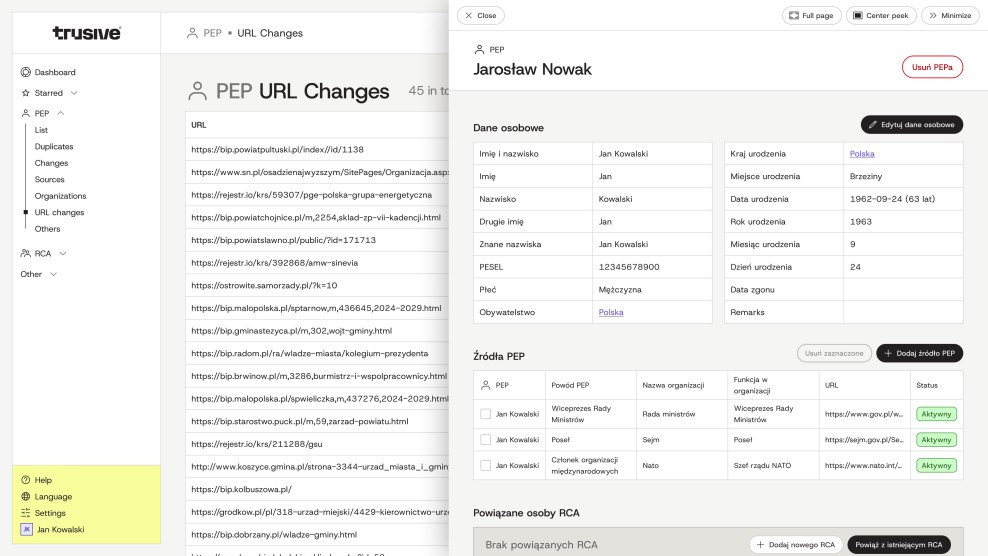Click the RCA people icon
This screenshot has width=988, height=556.
26,254
